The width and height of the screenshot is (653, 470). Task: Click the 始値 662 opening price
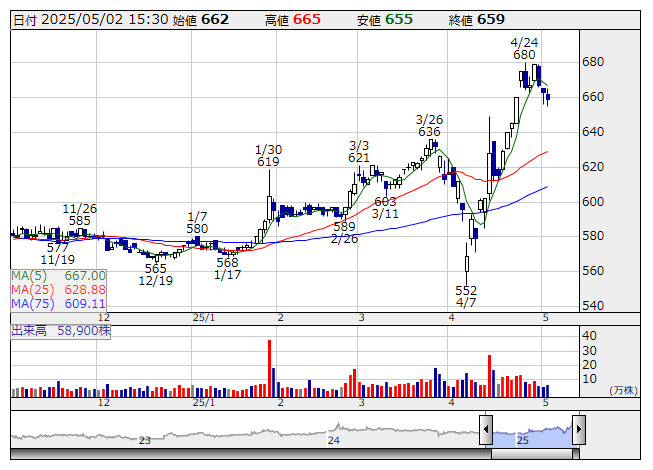pyautogui.click(x=201, y=20)
